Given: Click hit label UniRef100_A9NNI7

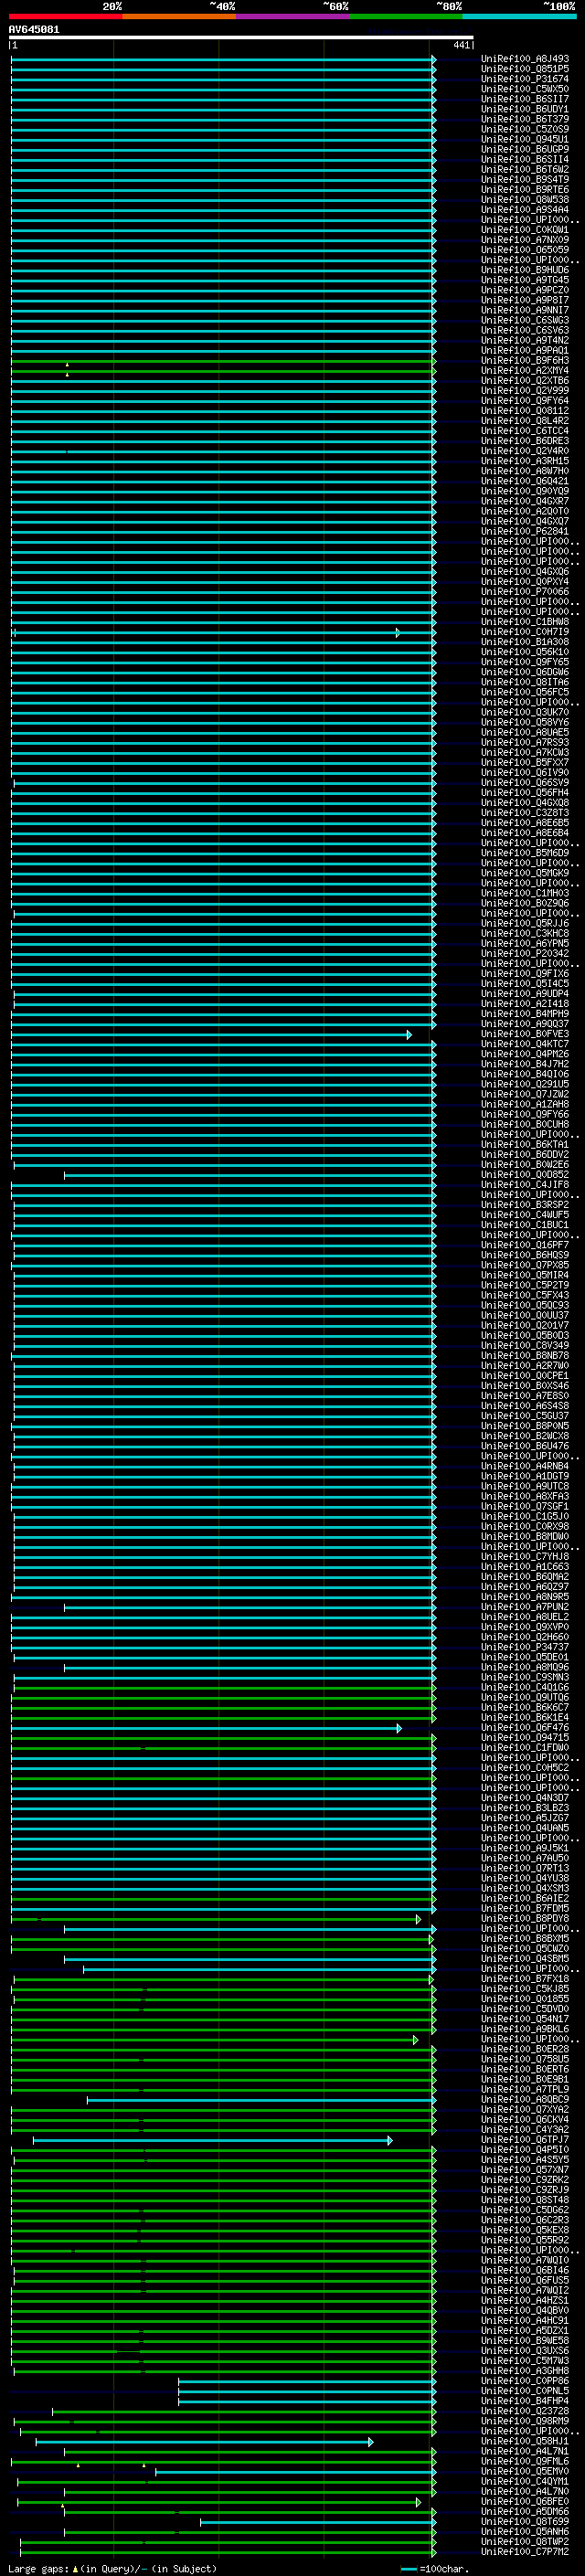Looking at the screenshot, I should tap(525, 310).
